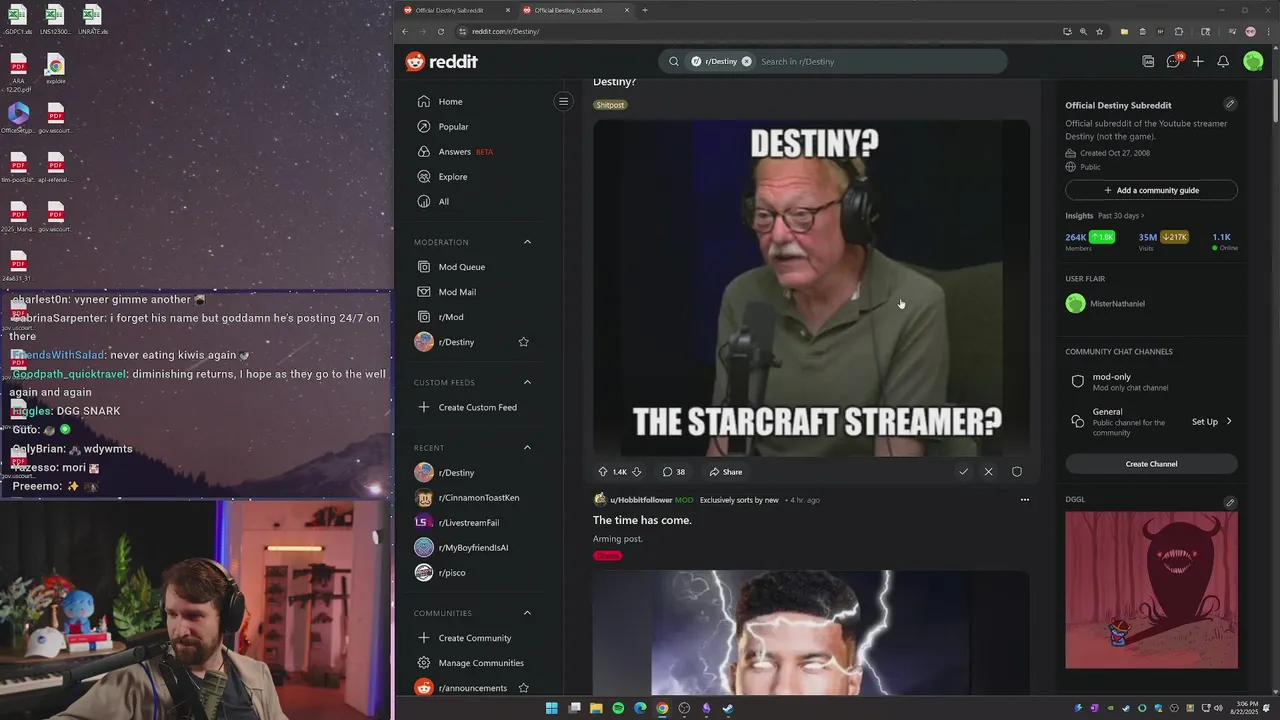Open Chrome extensions puzzle icon
Image resolution: width=1280 pixels, height=720 pixels.
click(1178, 31)
